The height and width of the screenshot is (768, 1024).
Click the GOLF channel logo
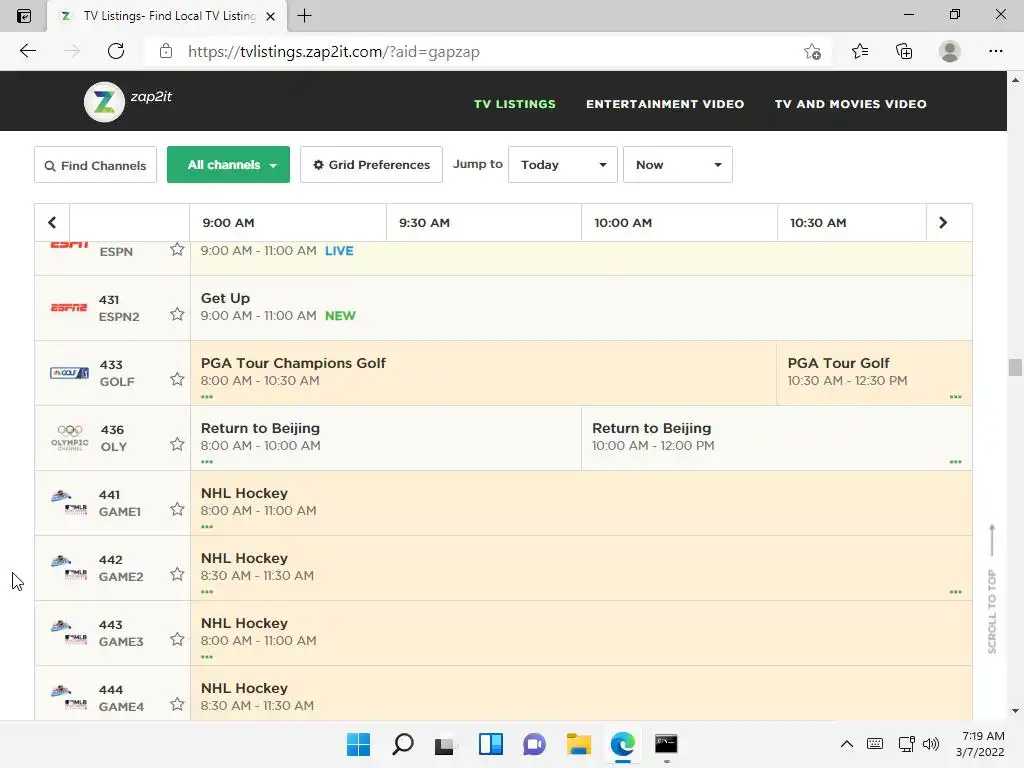click(x=69, y=373)
